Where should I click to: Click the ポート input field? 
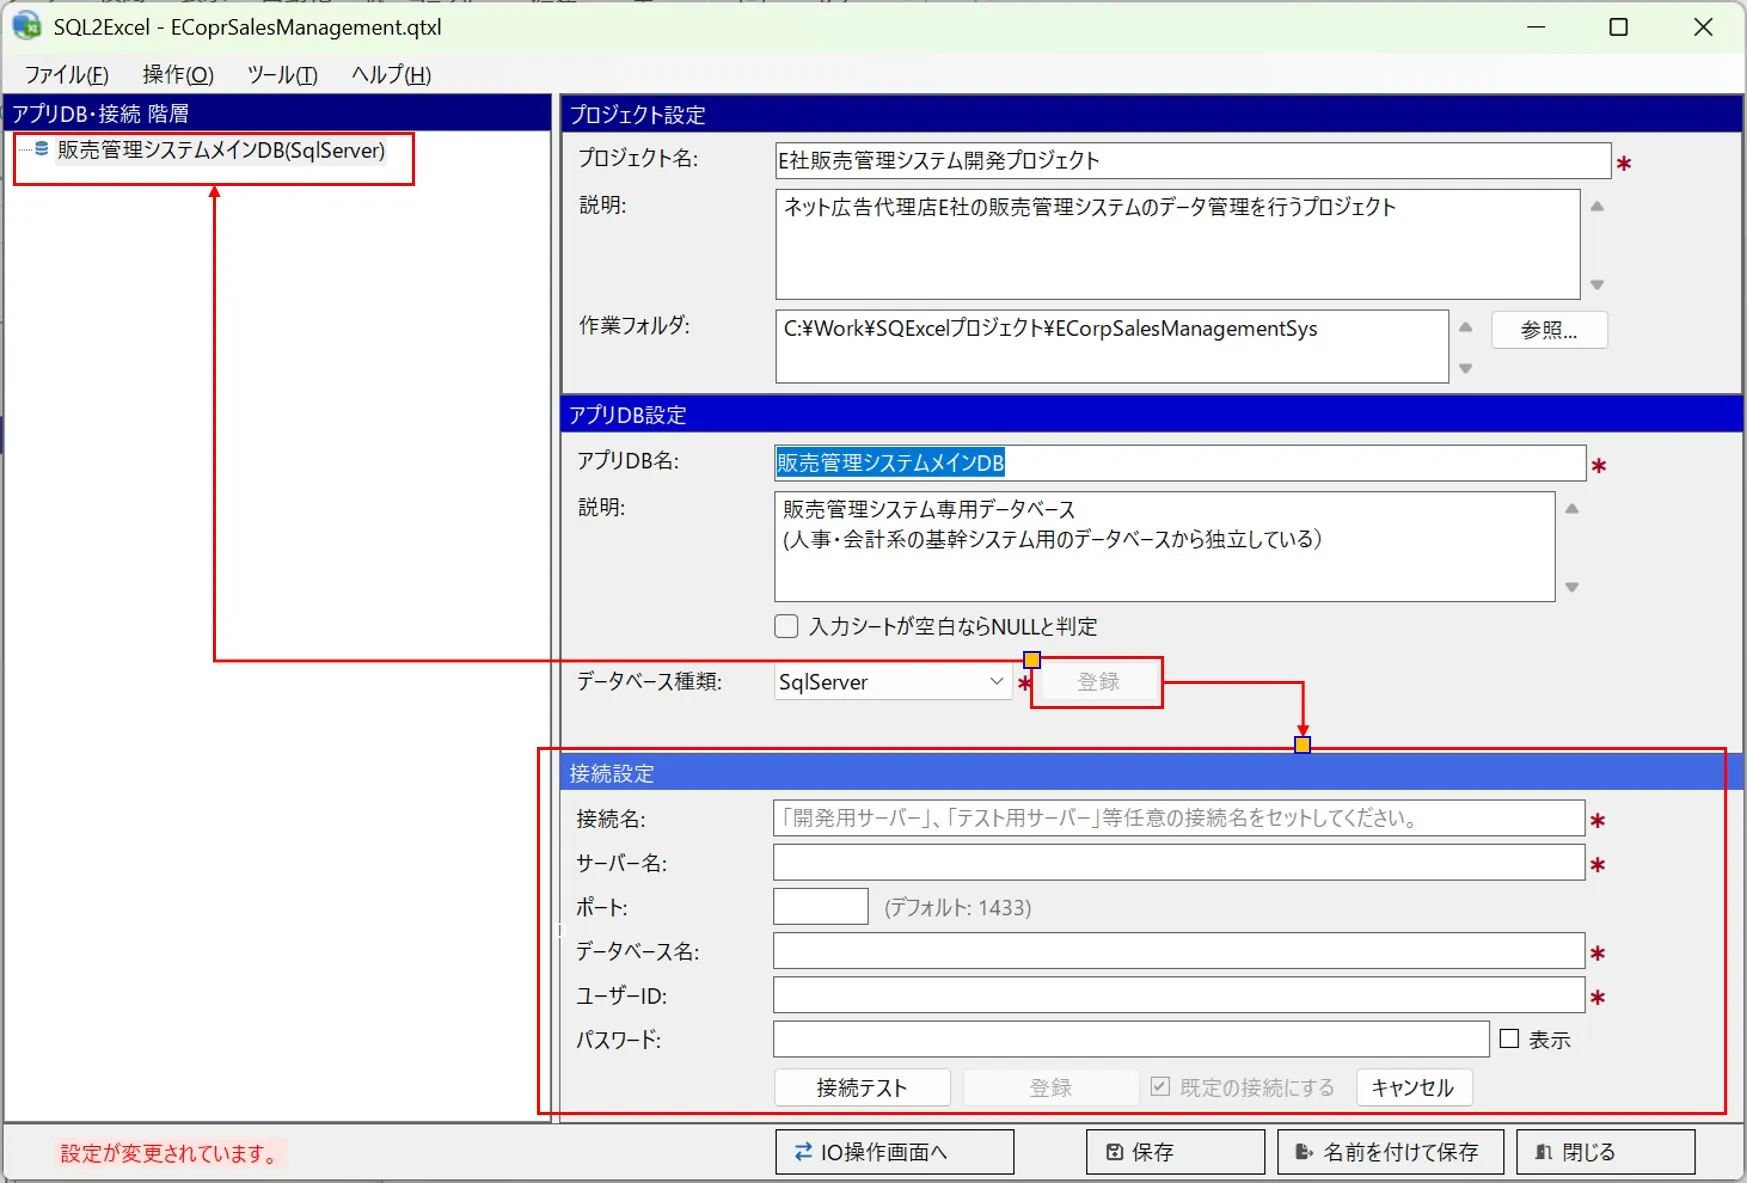pyautogui.click(x=821, y=907)
